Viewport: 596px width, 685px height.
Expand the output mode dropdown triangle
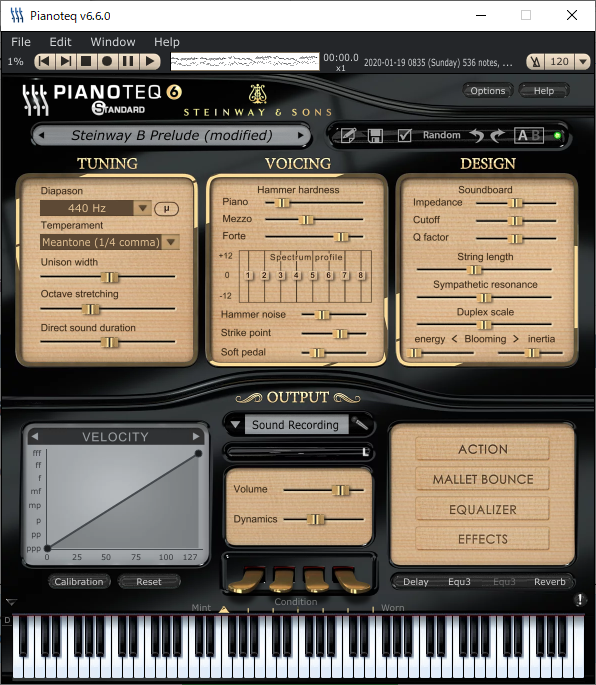[235, 424]
